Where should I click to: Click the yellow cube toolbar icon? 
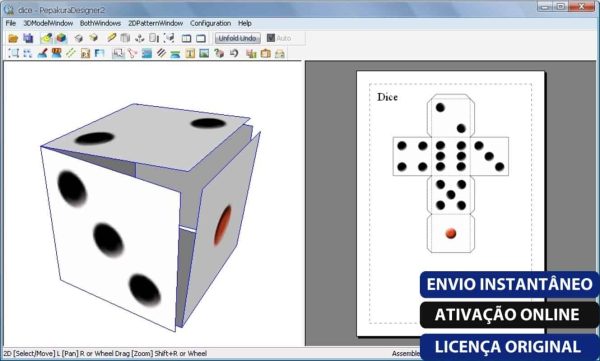93,38
